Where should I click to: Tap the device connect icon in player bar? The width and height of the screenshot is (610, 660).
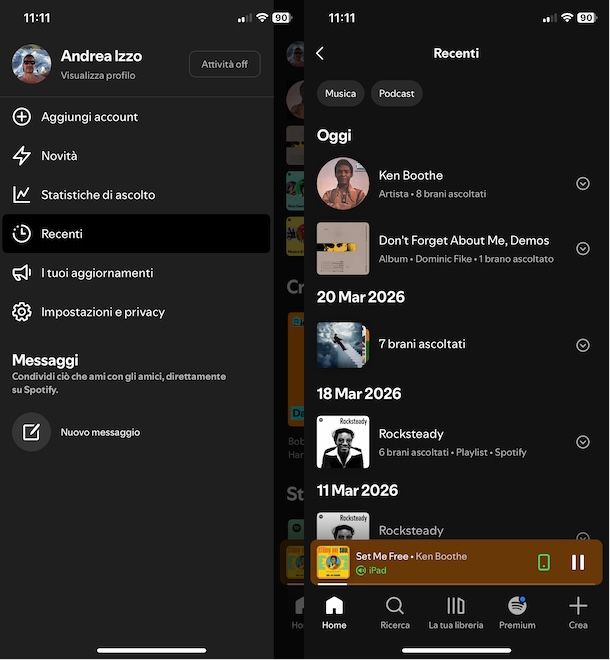coord(543,562)
